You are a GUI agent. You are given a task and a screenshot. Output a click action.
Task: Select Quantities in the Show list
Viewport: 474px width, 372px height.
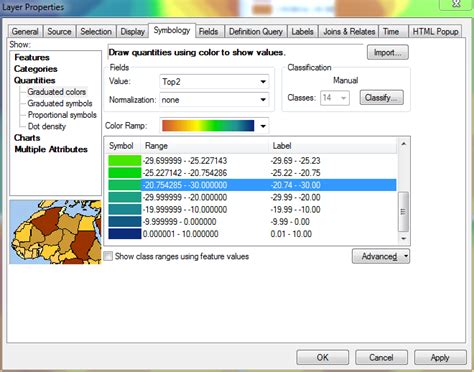(x=35, y=80)
